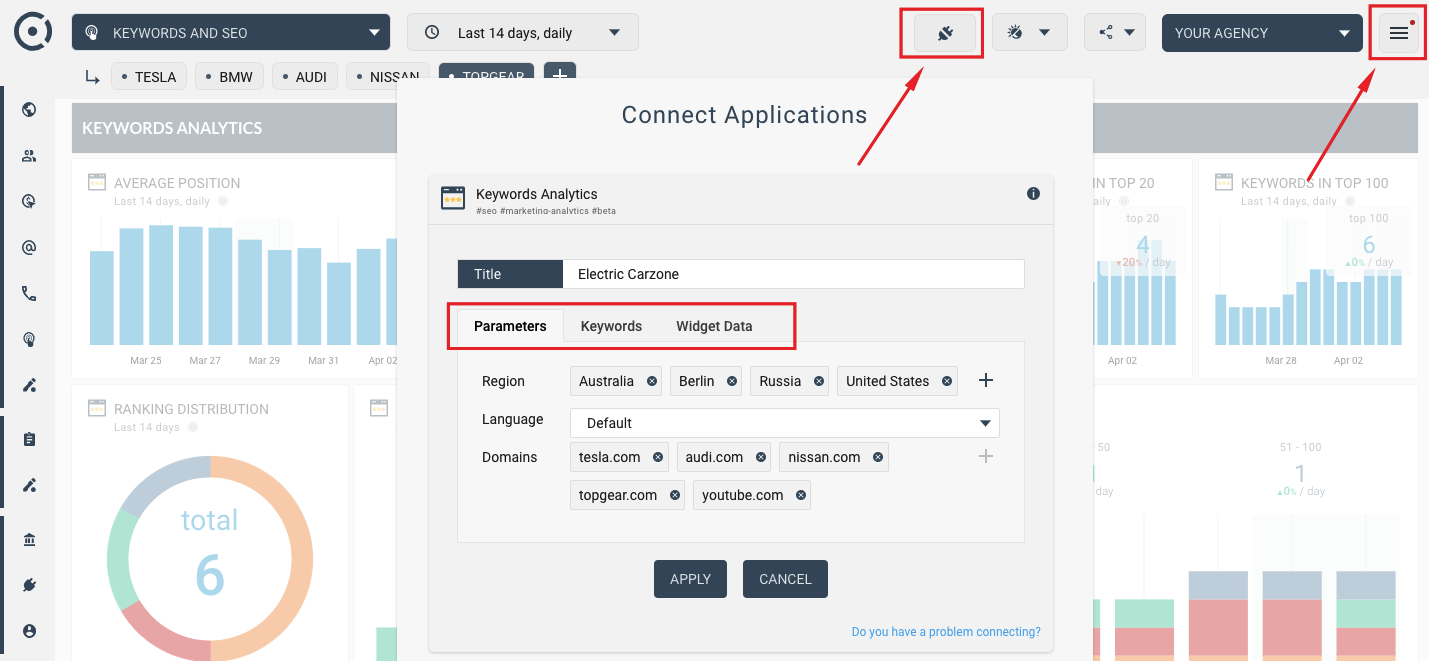Remove the Berlin region chip

click(x=732, y=381)
